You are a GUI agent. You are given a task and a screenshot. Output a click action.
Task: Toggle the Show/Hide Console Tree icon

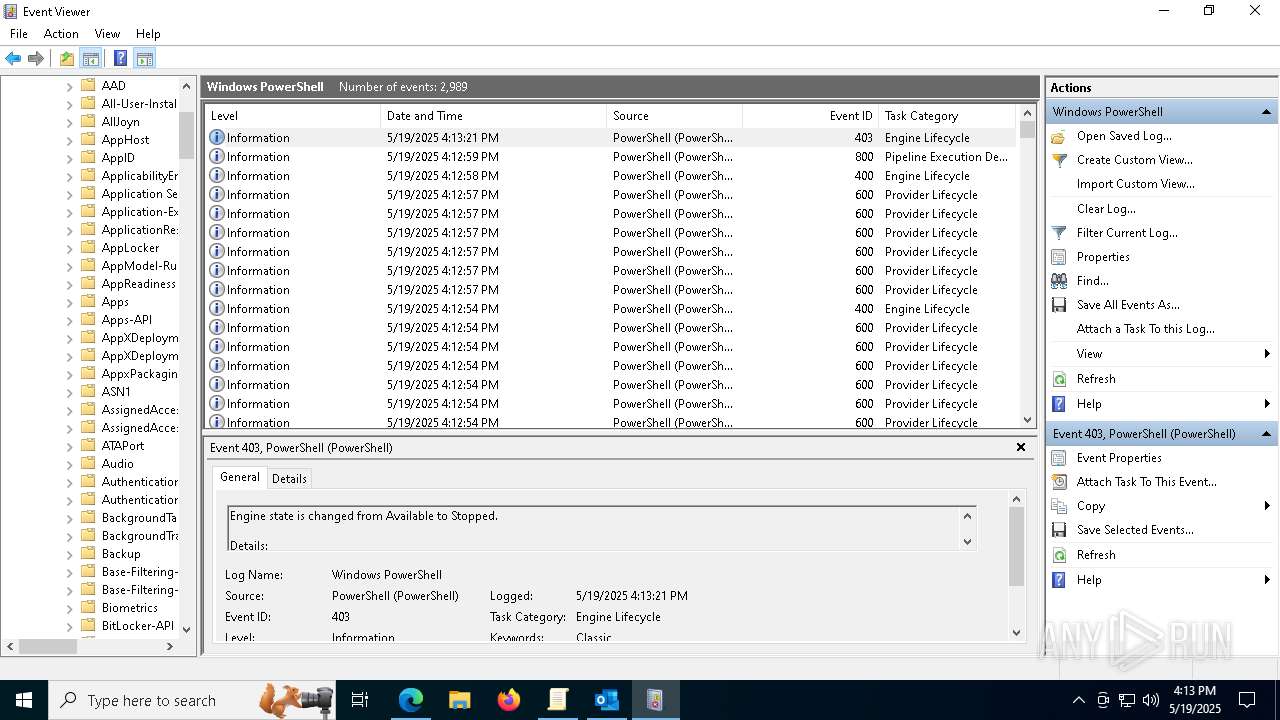pos(91,58)
